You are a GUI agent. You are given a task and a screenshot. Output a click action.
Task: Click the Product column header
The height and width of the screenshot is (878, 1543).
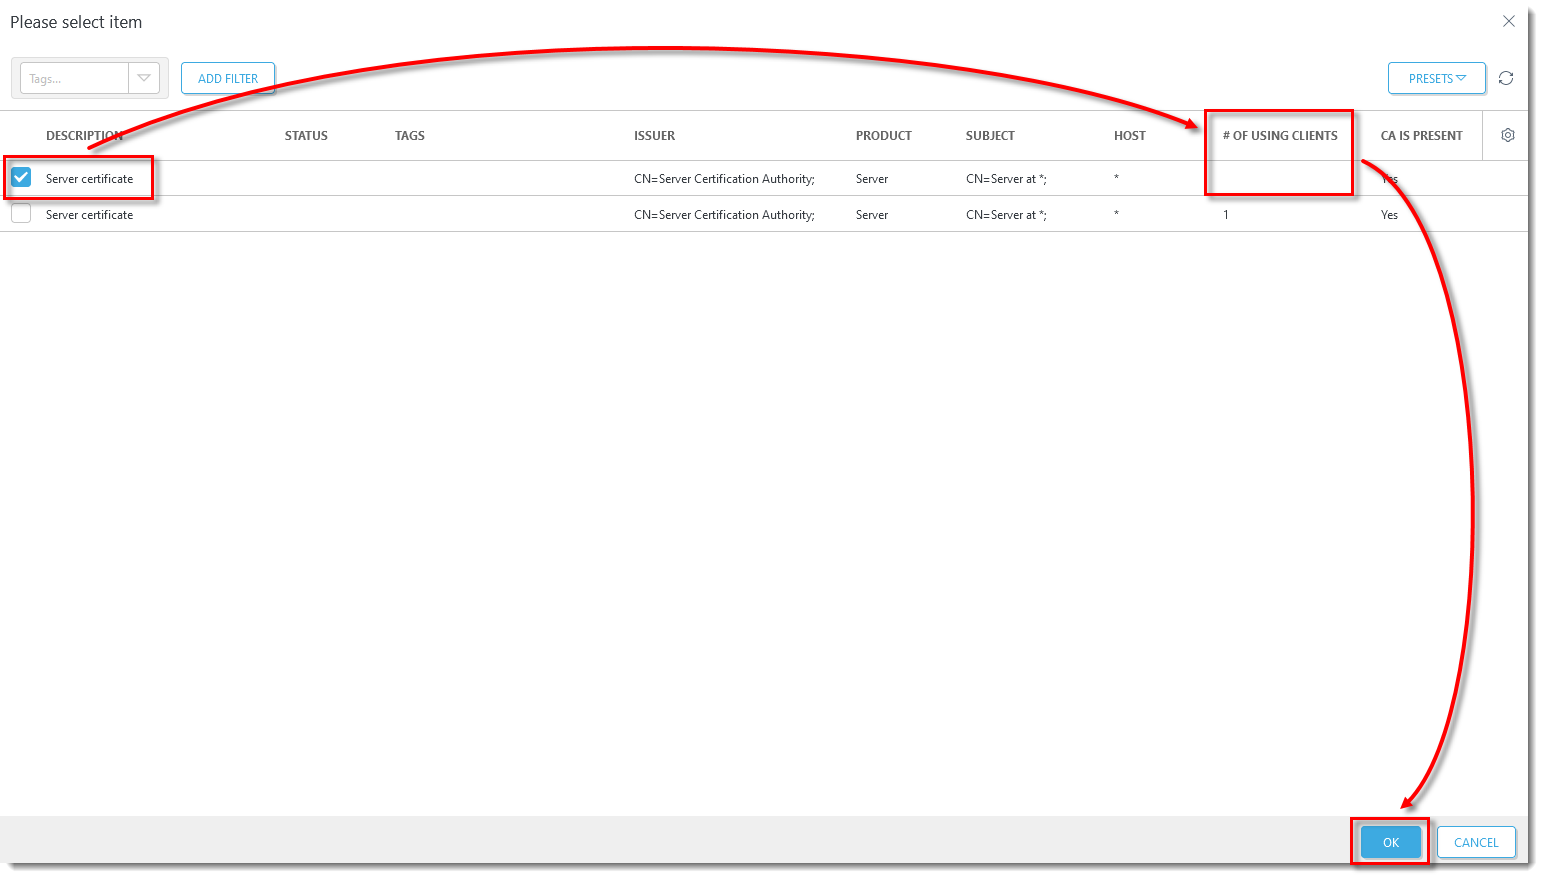(884, 136)
